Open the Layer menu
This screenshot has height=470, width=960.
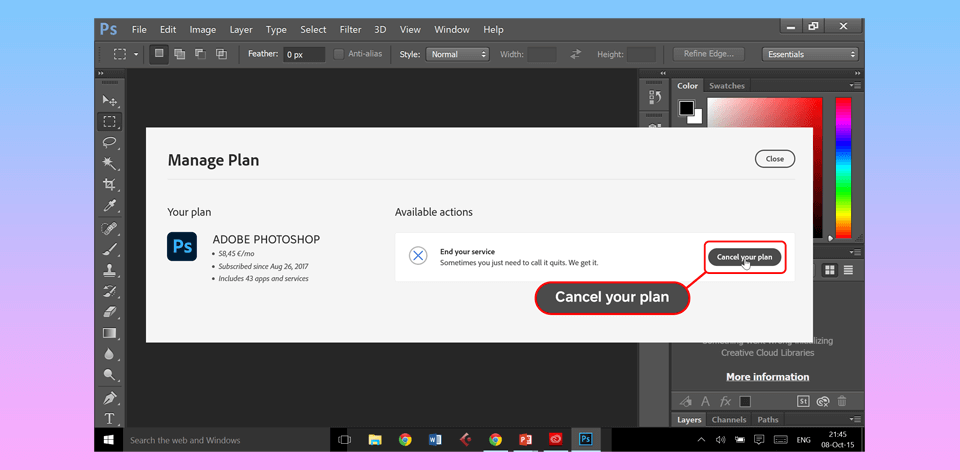241,29
